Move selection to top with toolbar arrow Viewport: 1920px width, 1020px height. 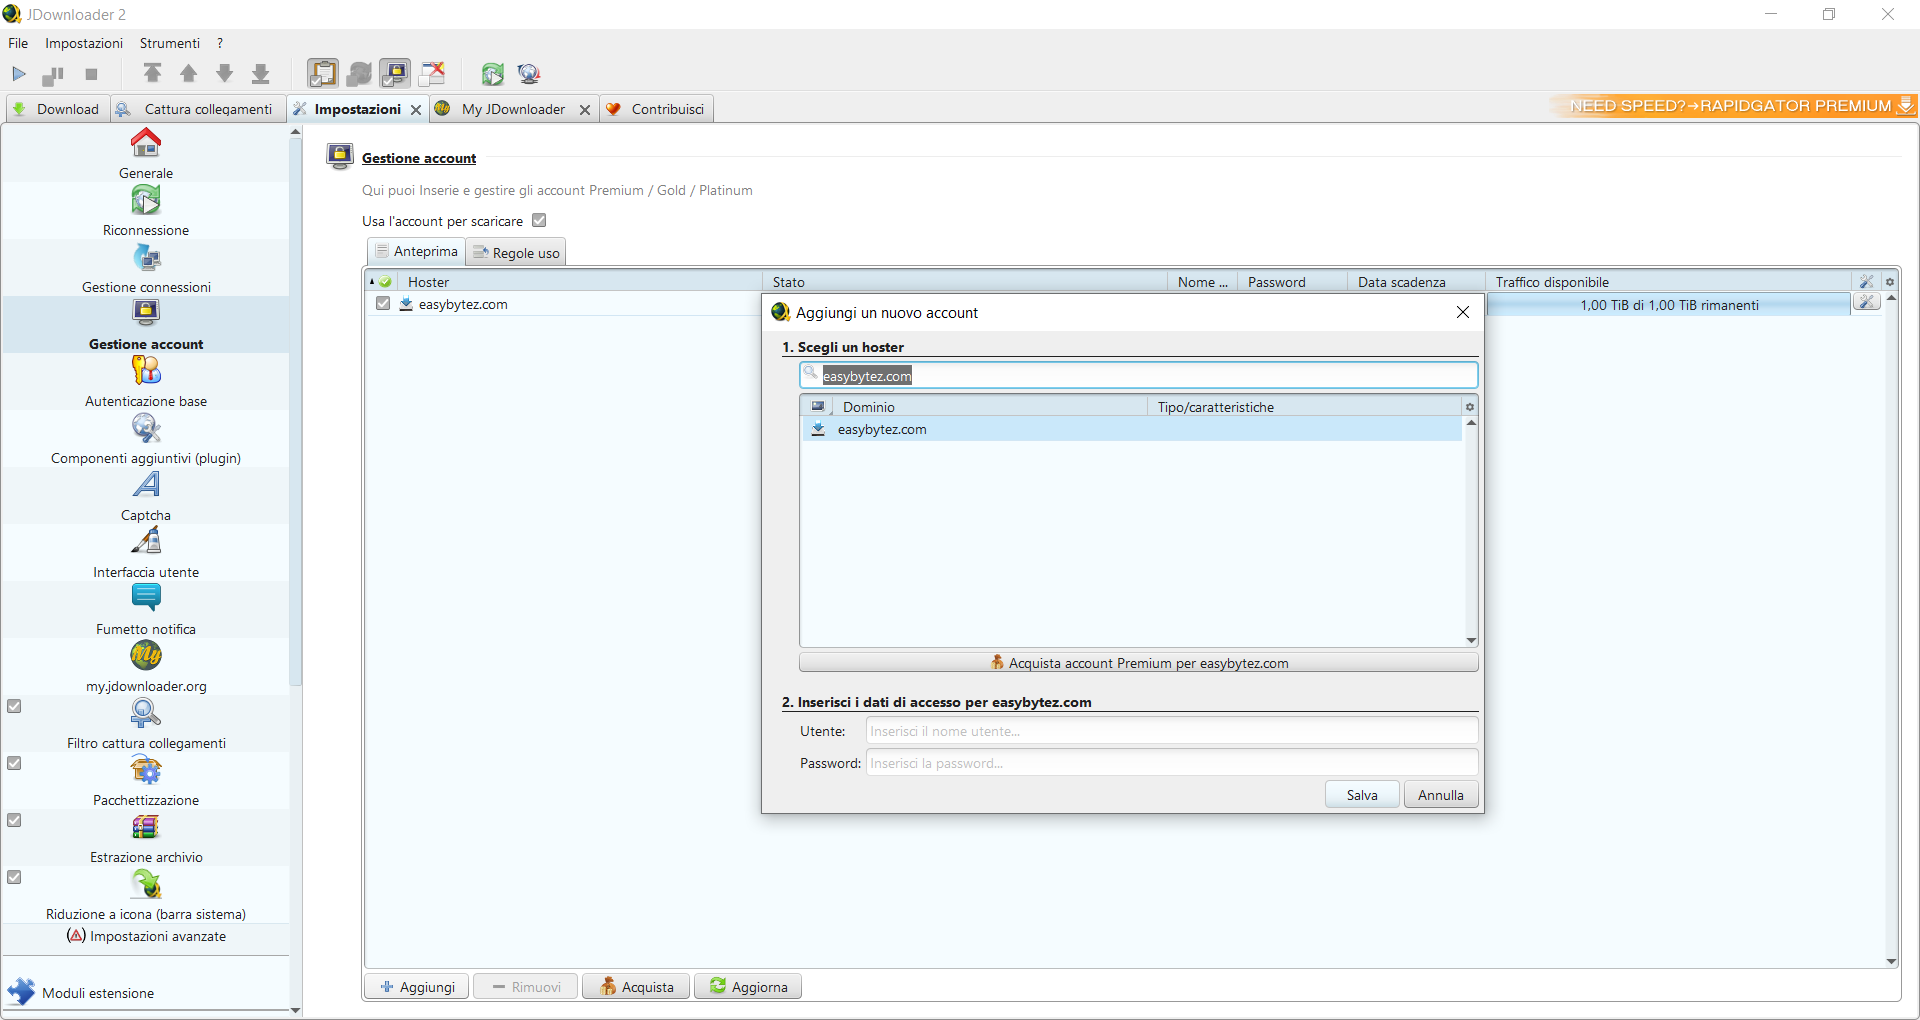pyautogui.click(x=152, y=73)
